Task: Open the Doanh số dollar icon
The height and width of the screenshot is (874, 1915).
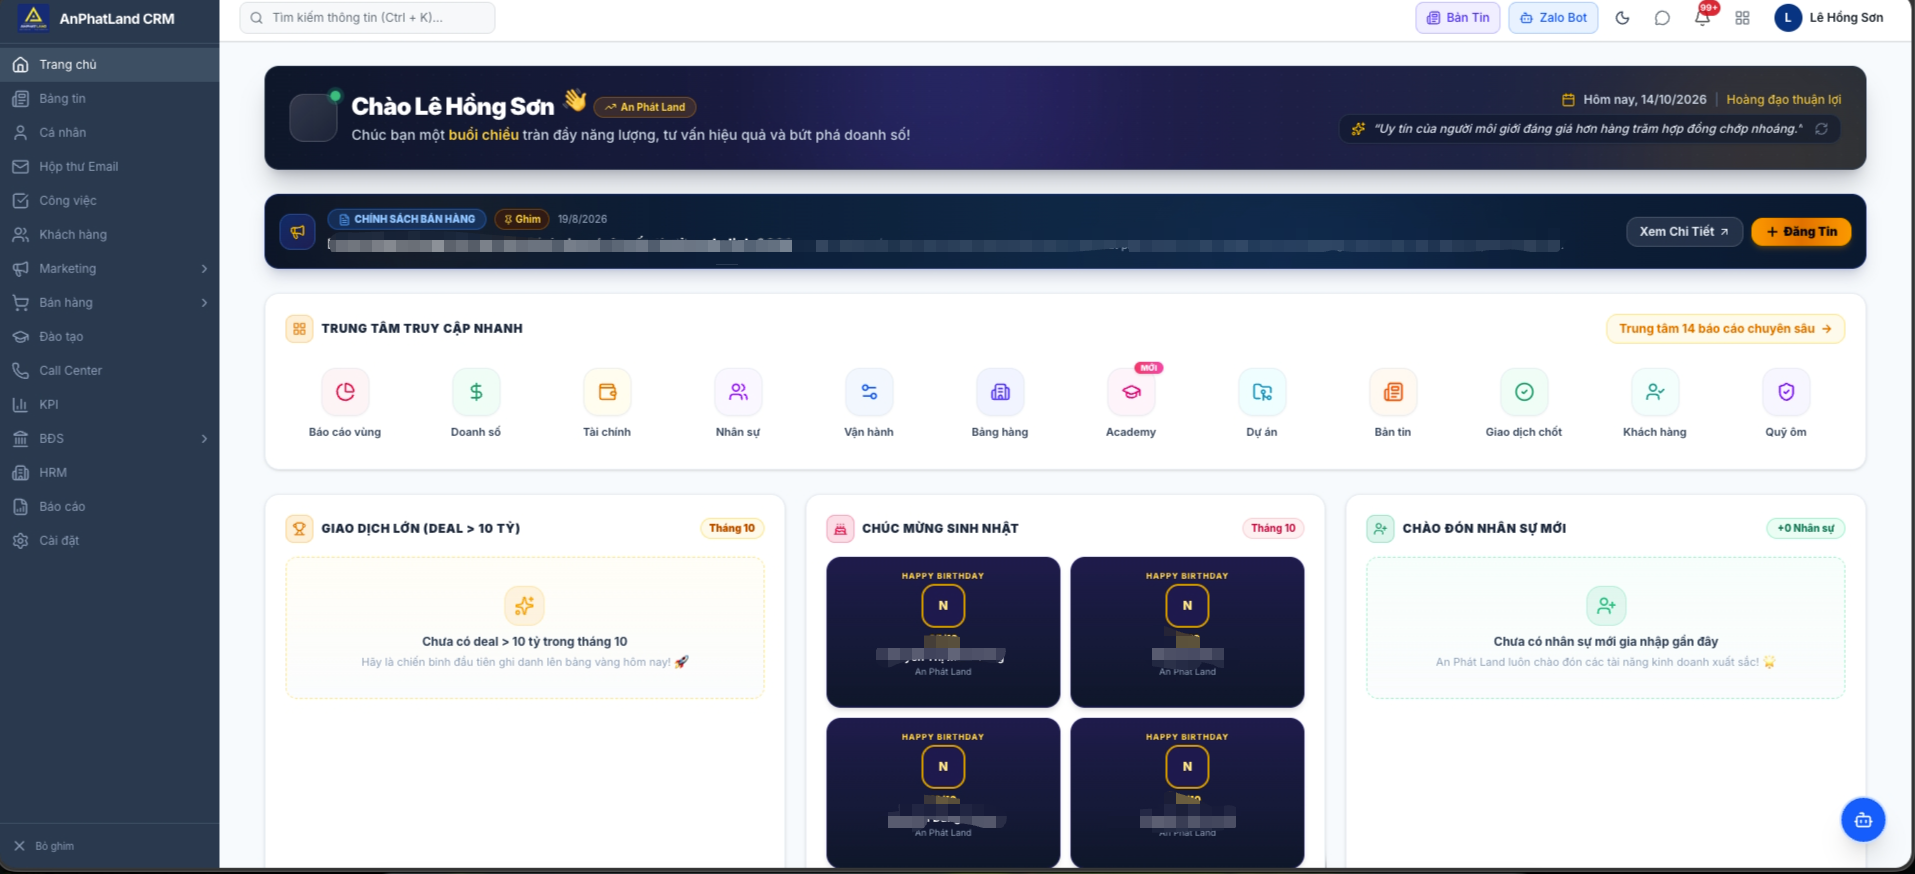Action: (x=476, y=392)
